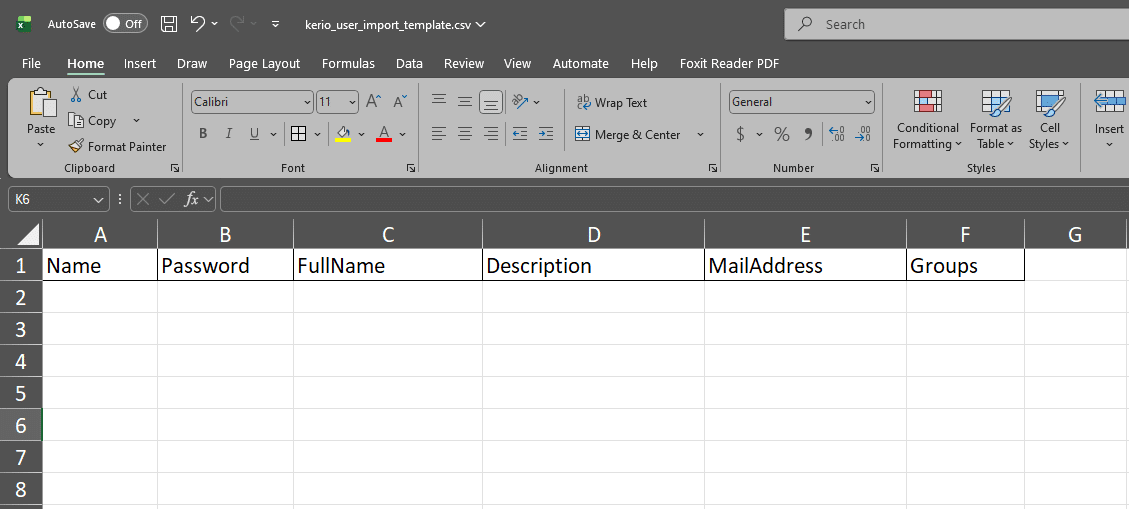The image size is (1129, 509).
Task: Click the MailAddress header cell
Action: 805,266
